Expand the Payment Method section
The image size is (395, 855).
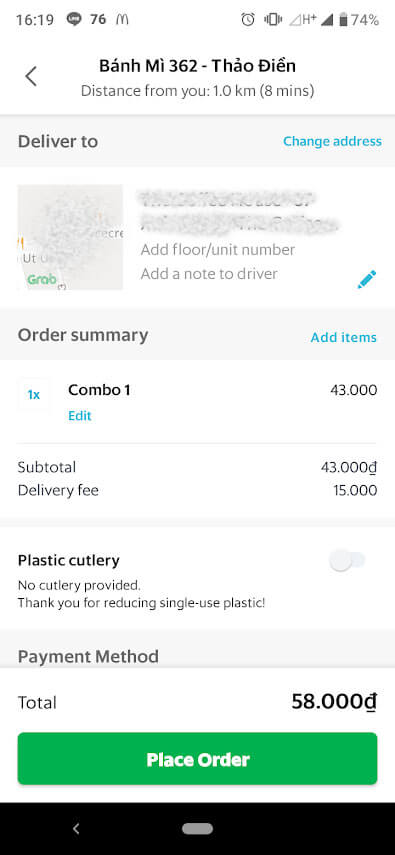tap(88, 656)
